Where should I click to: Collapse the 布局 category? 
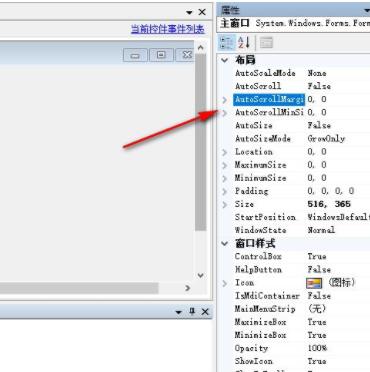click(x=225, y=60)
